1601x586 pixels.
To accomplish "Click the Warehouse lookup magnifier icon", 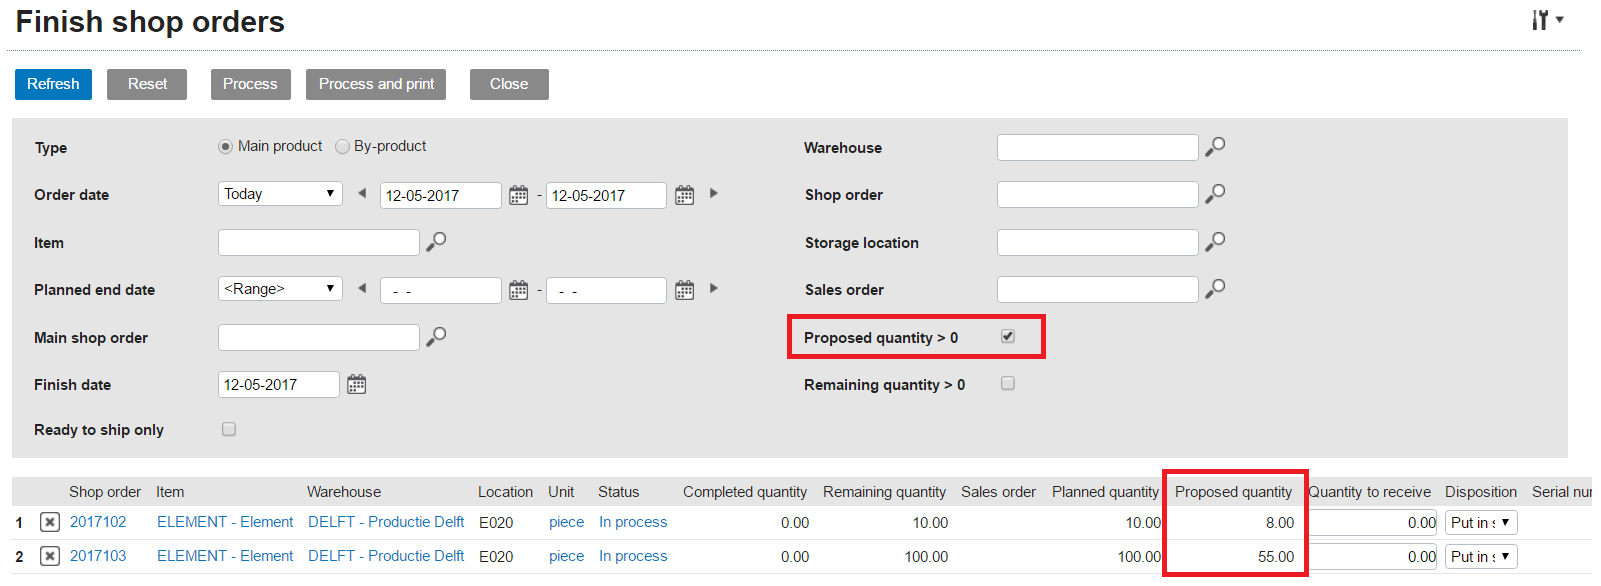I will [x=1215, y=147].
